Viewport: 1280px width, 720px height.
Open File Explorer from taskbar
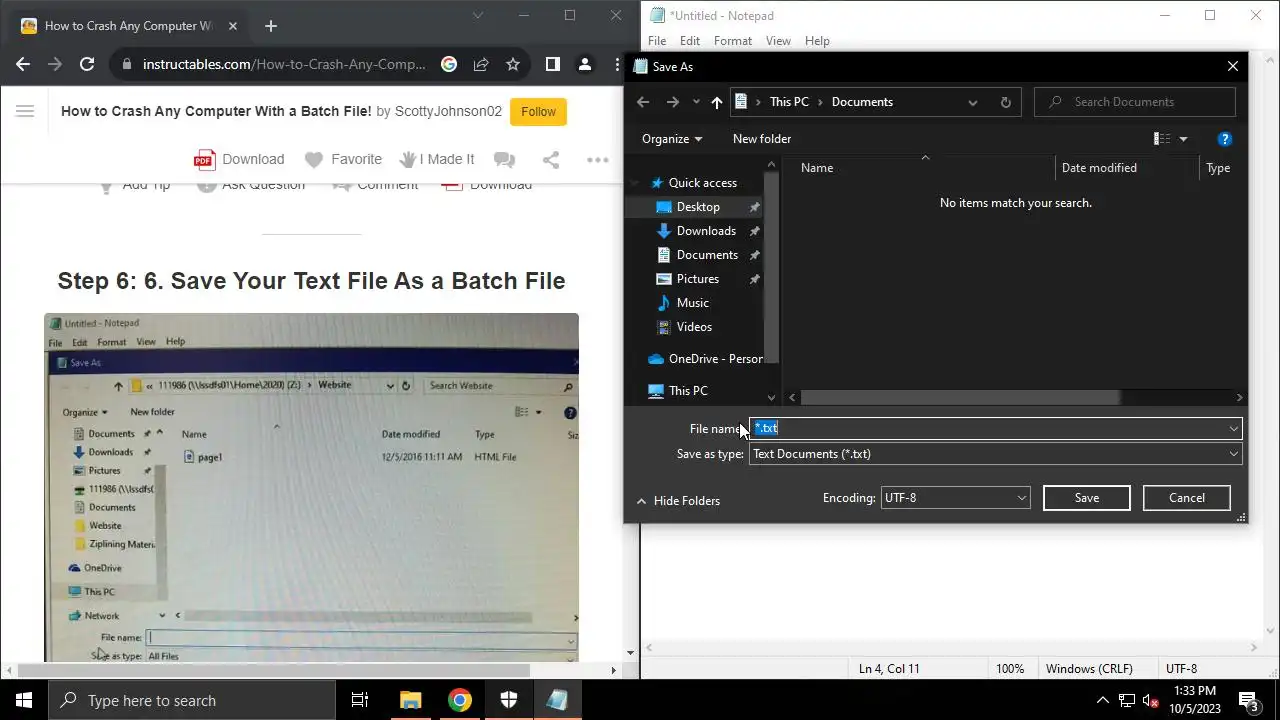(x=410, y=700)
